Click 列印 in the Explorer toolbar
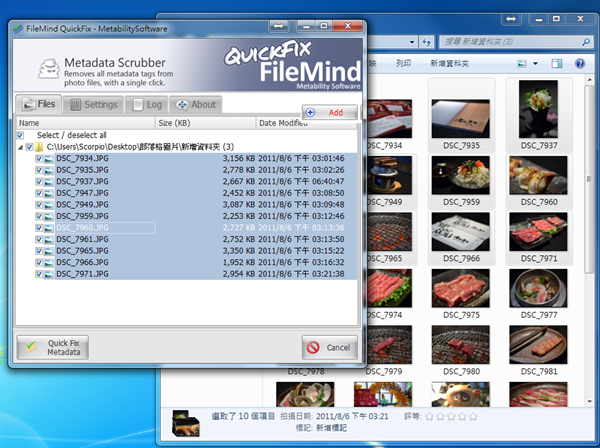The height and width of the screenshot is (448, 600). [403, 64]
